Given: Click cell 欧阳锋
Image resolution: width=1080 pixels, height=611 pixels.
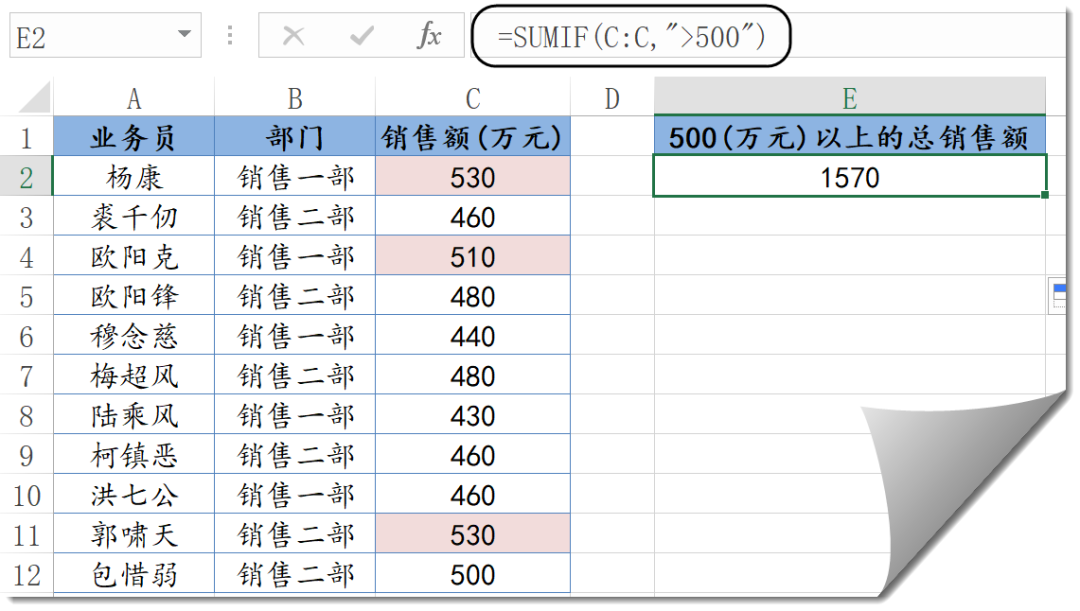Looking at the screenshot, I should point(134,296).
